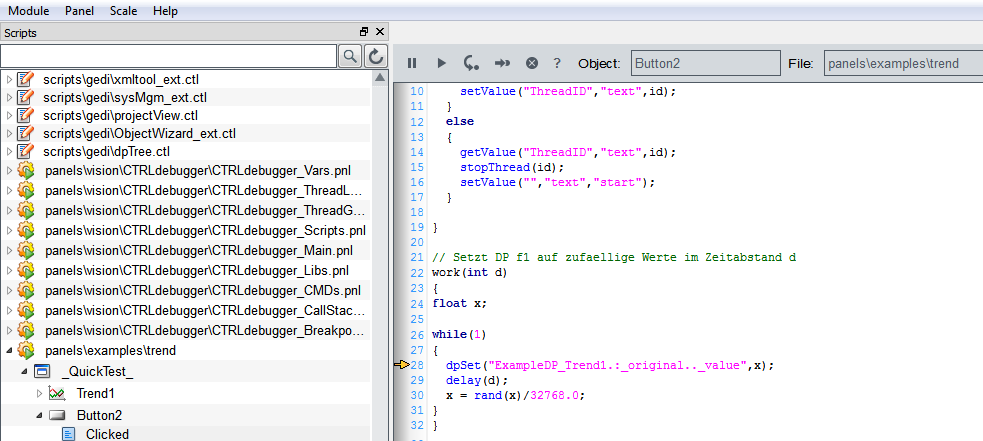983x441 pixels.
Task: Click the Scripts search input field
Action: coord(168,56)
